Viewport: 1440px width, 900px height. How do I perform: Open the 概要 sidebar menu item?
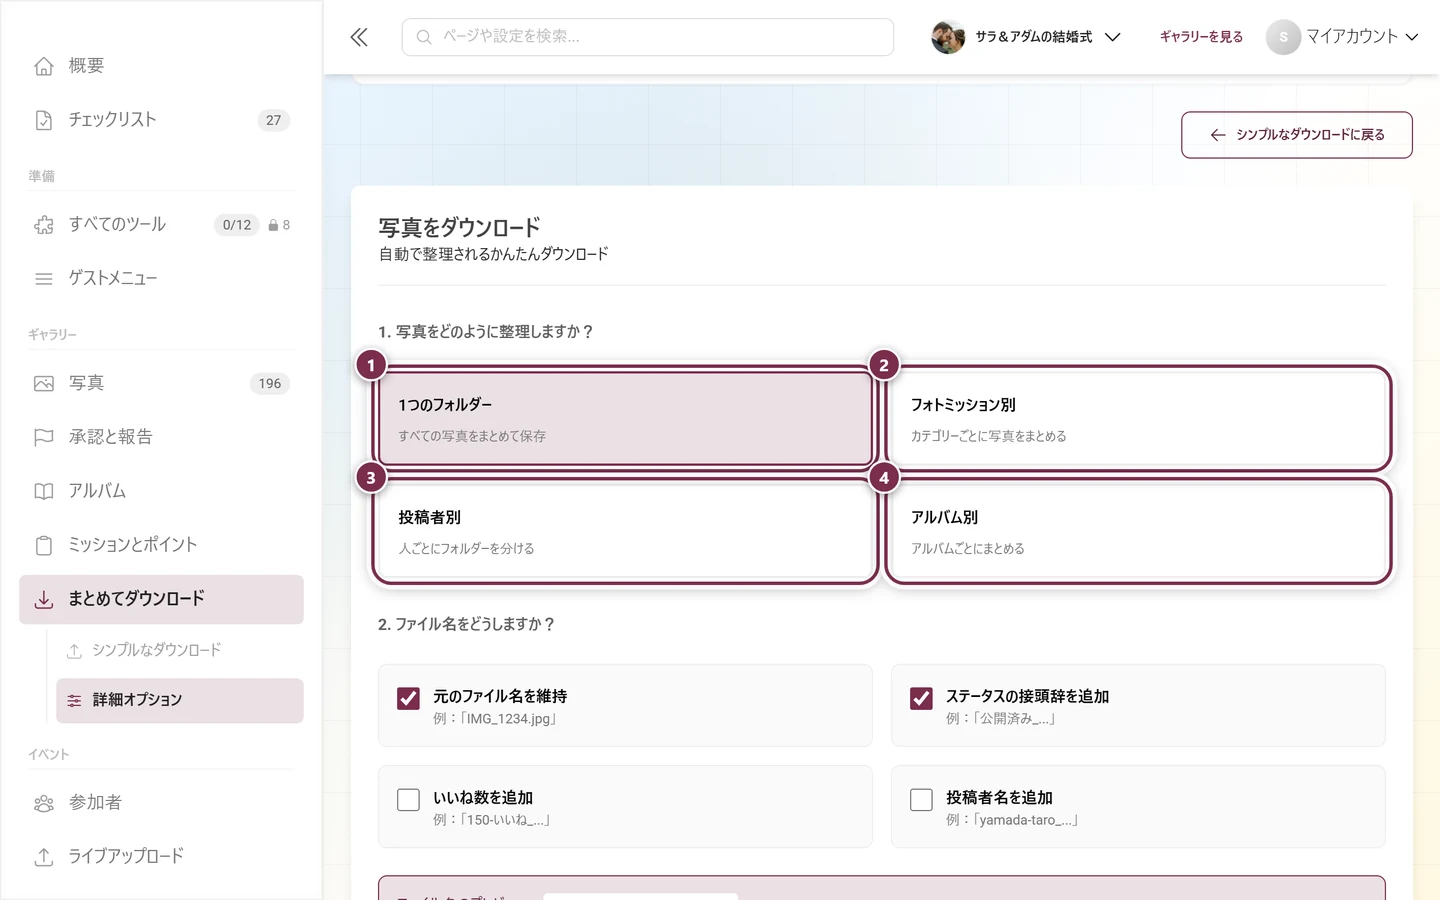point(161,66)
